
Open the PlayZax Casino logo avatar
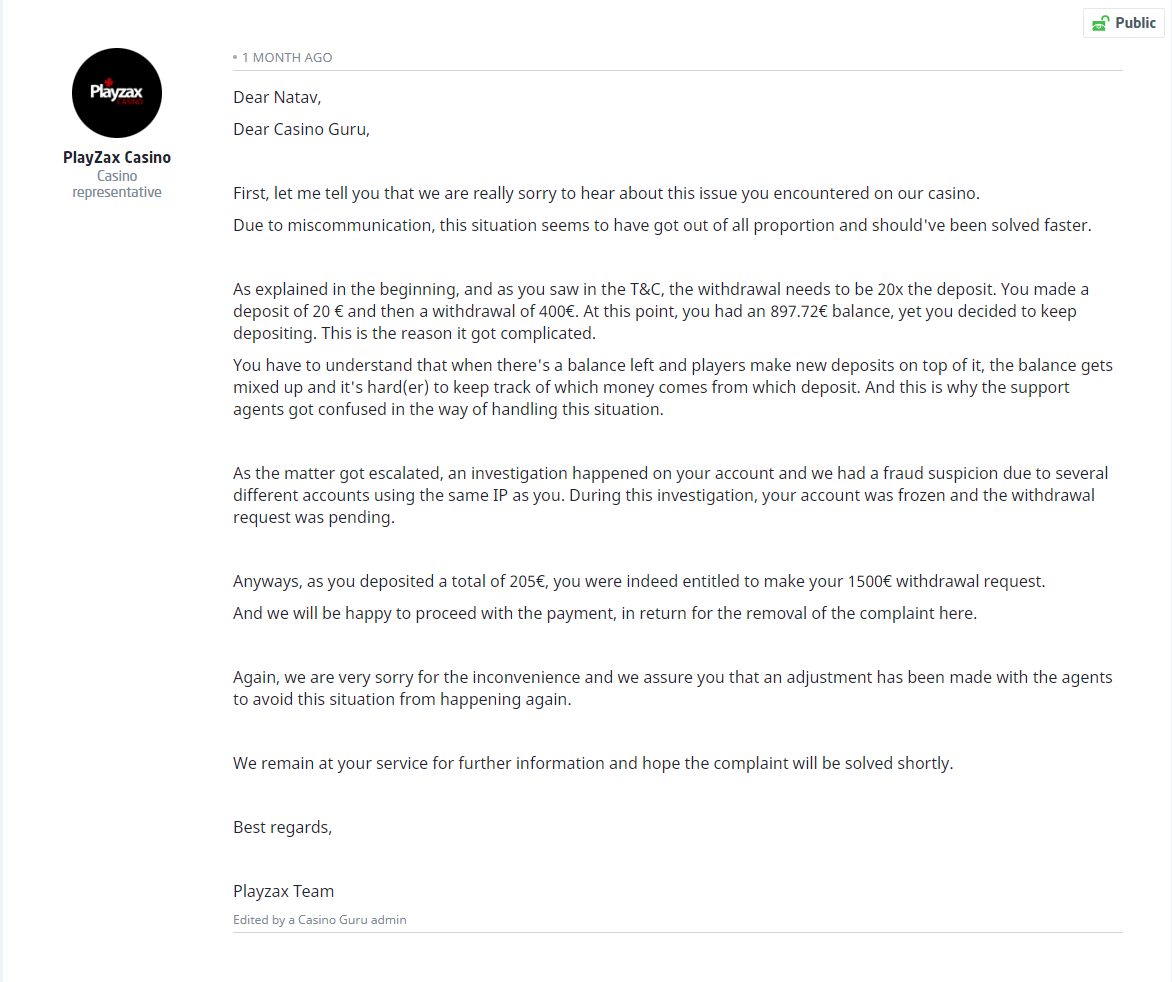(117, 93)
